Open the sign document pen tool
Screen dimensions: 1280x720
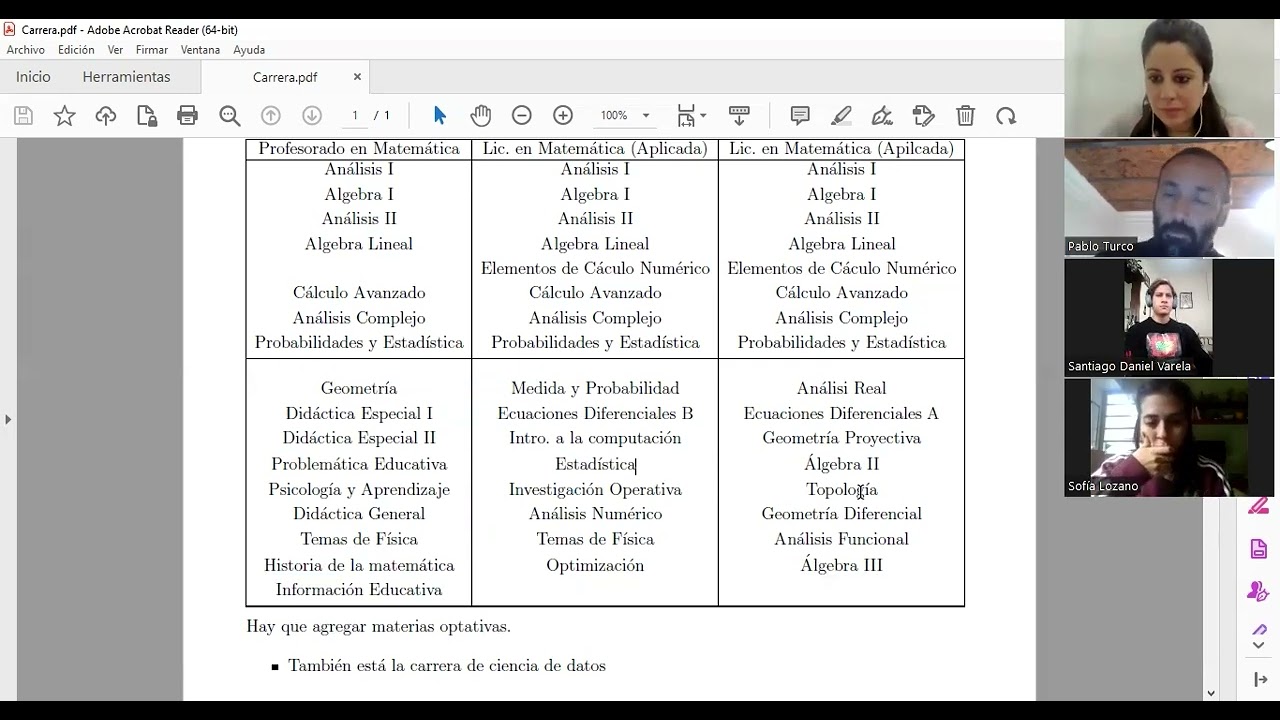pos(882,116)
